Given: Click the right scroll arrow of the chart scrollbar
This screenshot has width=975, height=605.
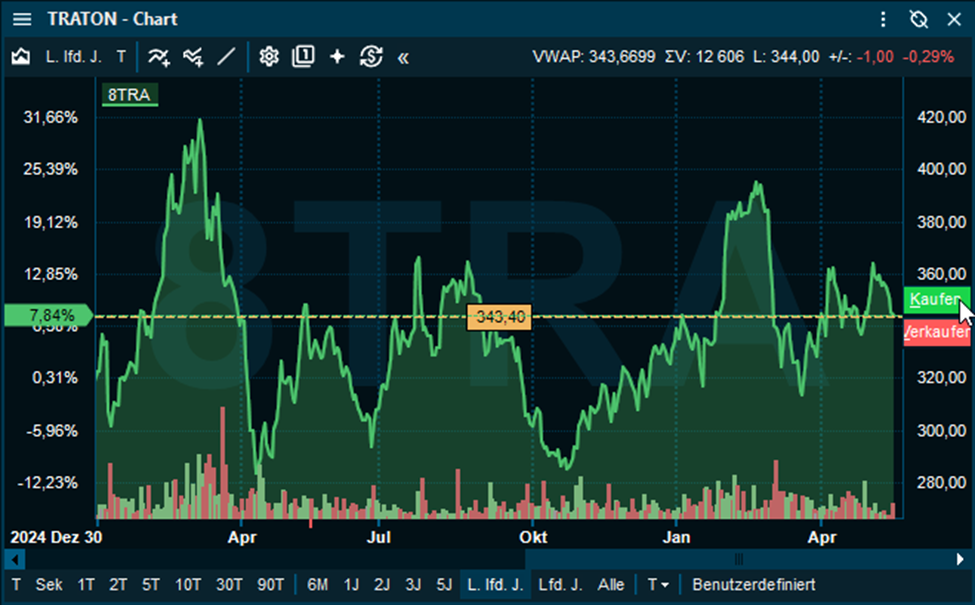Looking at the screenshot, I should (959, 560).
